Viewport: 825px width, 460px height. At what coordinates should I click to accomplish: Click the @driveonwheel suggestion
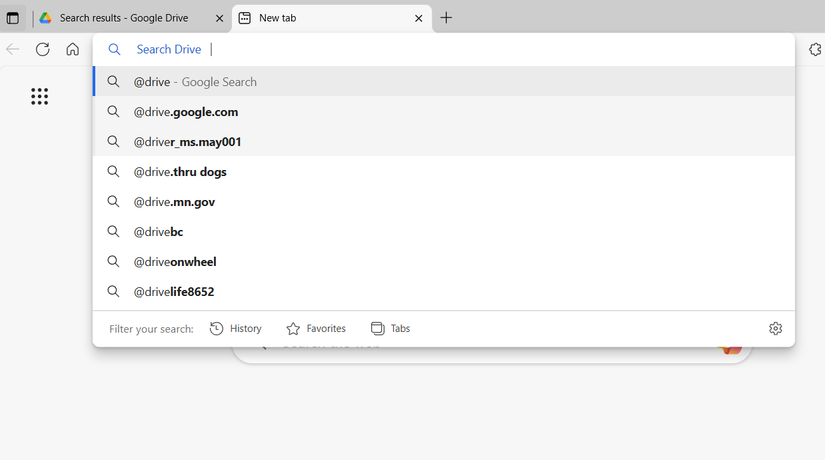click(175, 262)
